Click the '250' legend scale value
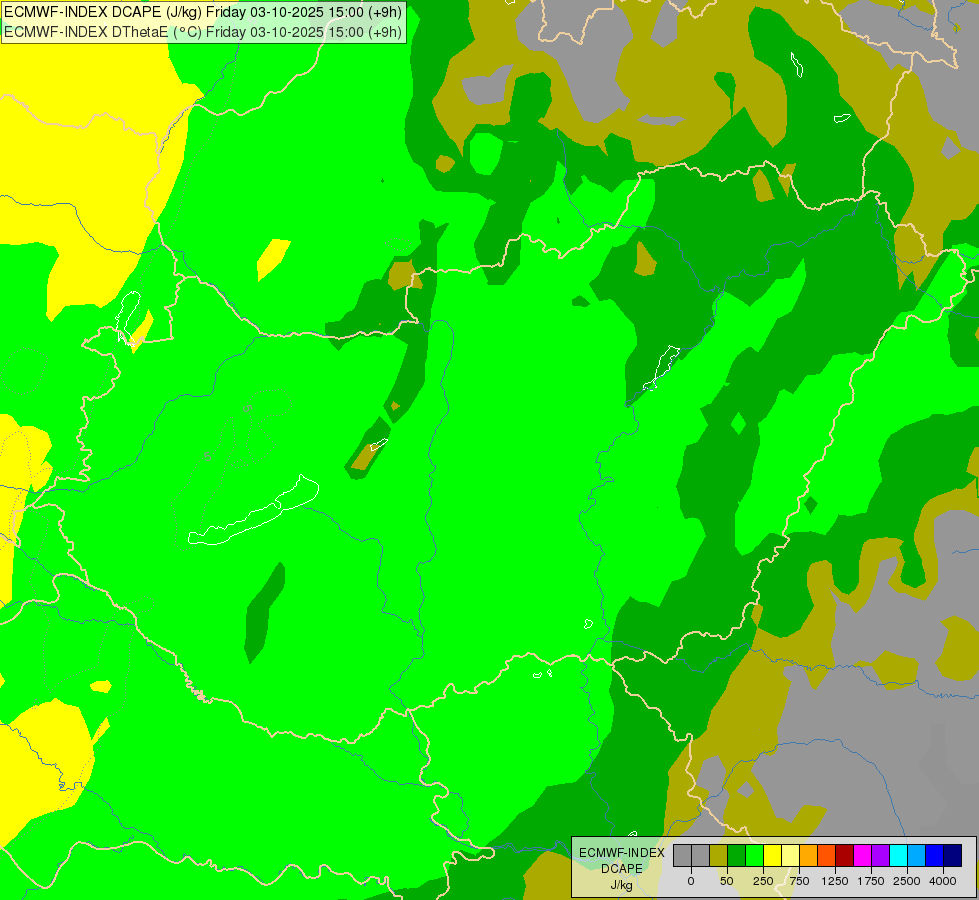This screenshot has height=900, width=979. (x=763, y=881)
